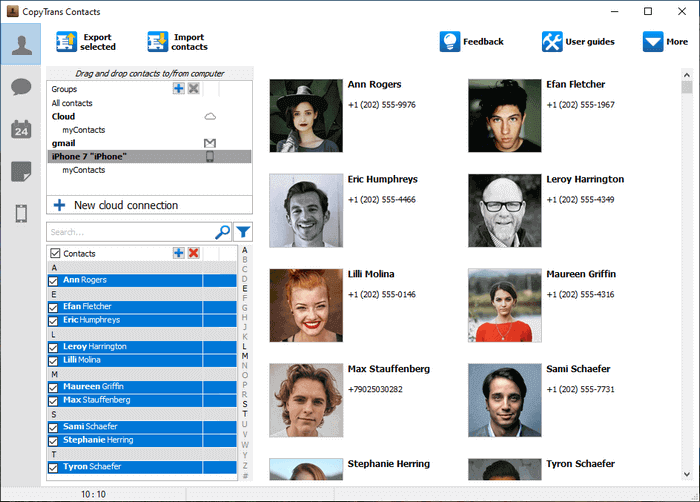The image size is (700, 502).
Task: Uncheck Max Stauffenberg checkbox
Action: click(x=53, y=401)
